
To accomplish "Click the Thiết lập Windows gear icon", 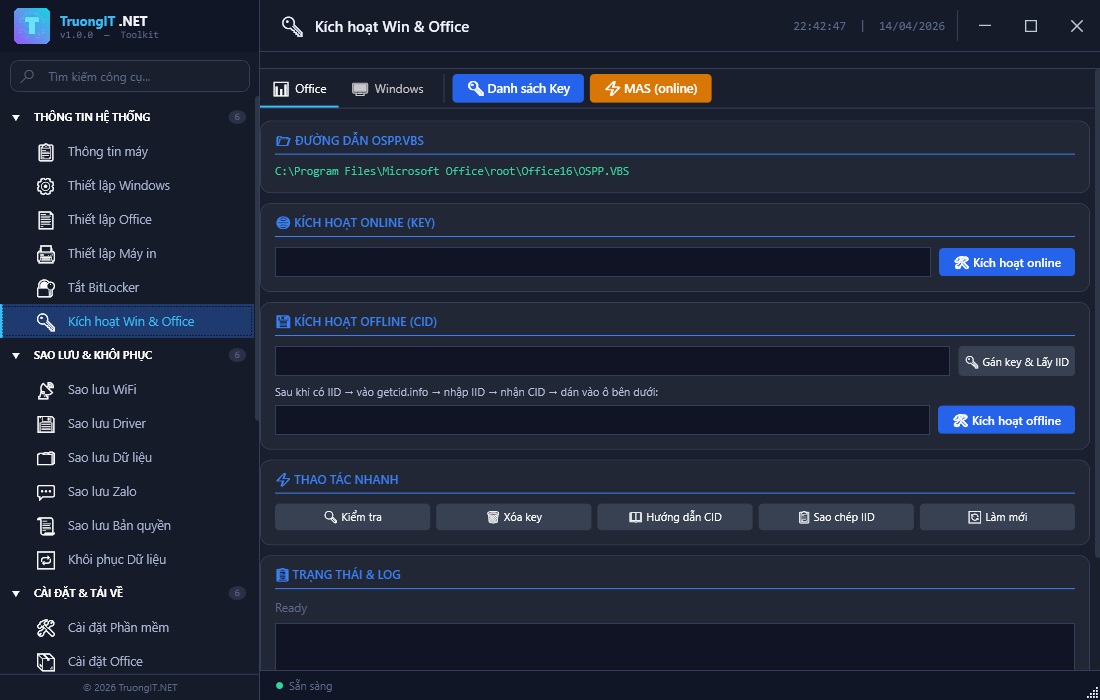I will (x=46, y=186).
